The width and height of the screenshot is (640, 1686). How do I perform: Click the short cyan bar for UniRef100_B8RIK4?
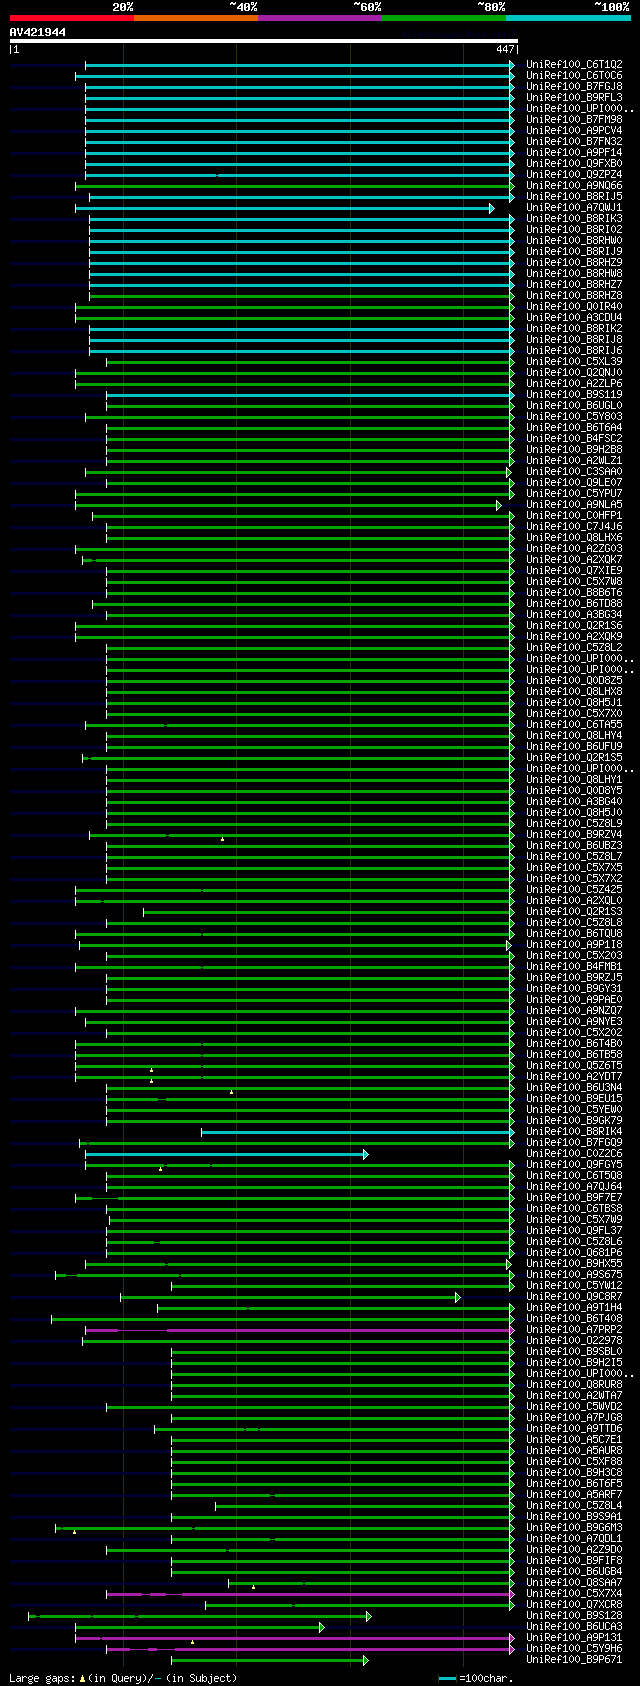tap(357, 1132)
